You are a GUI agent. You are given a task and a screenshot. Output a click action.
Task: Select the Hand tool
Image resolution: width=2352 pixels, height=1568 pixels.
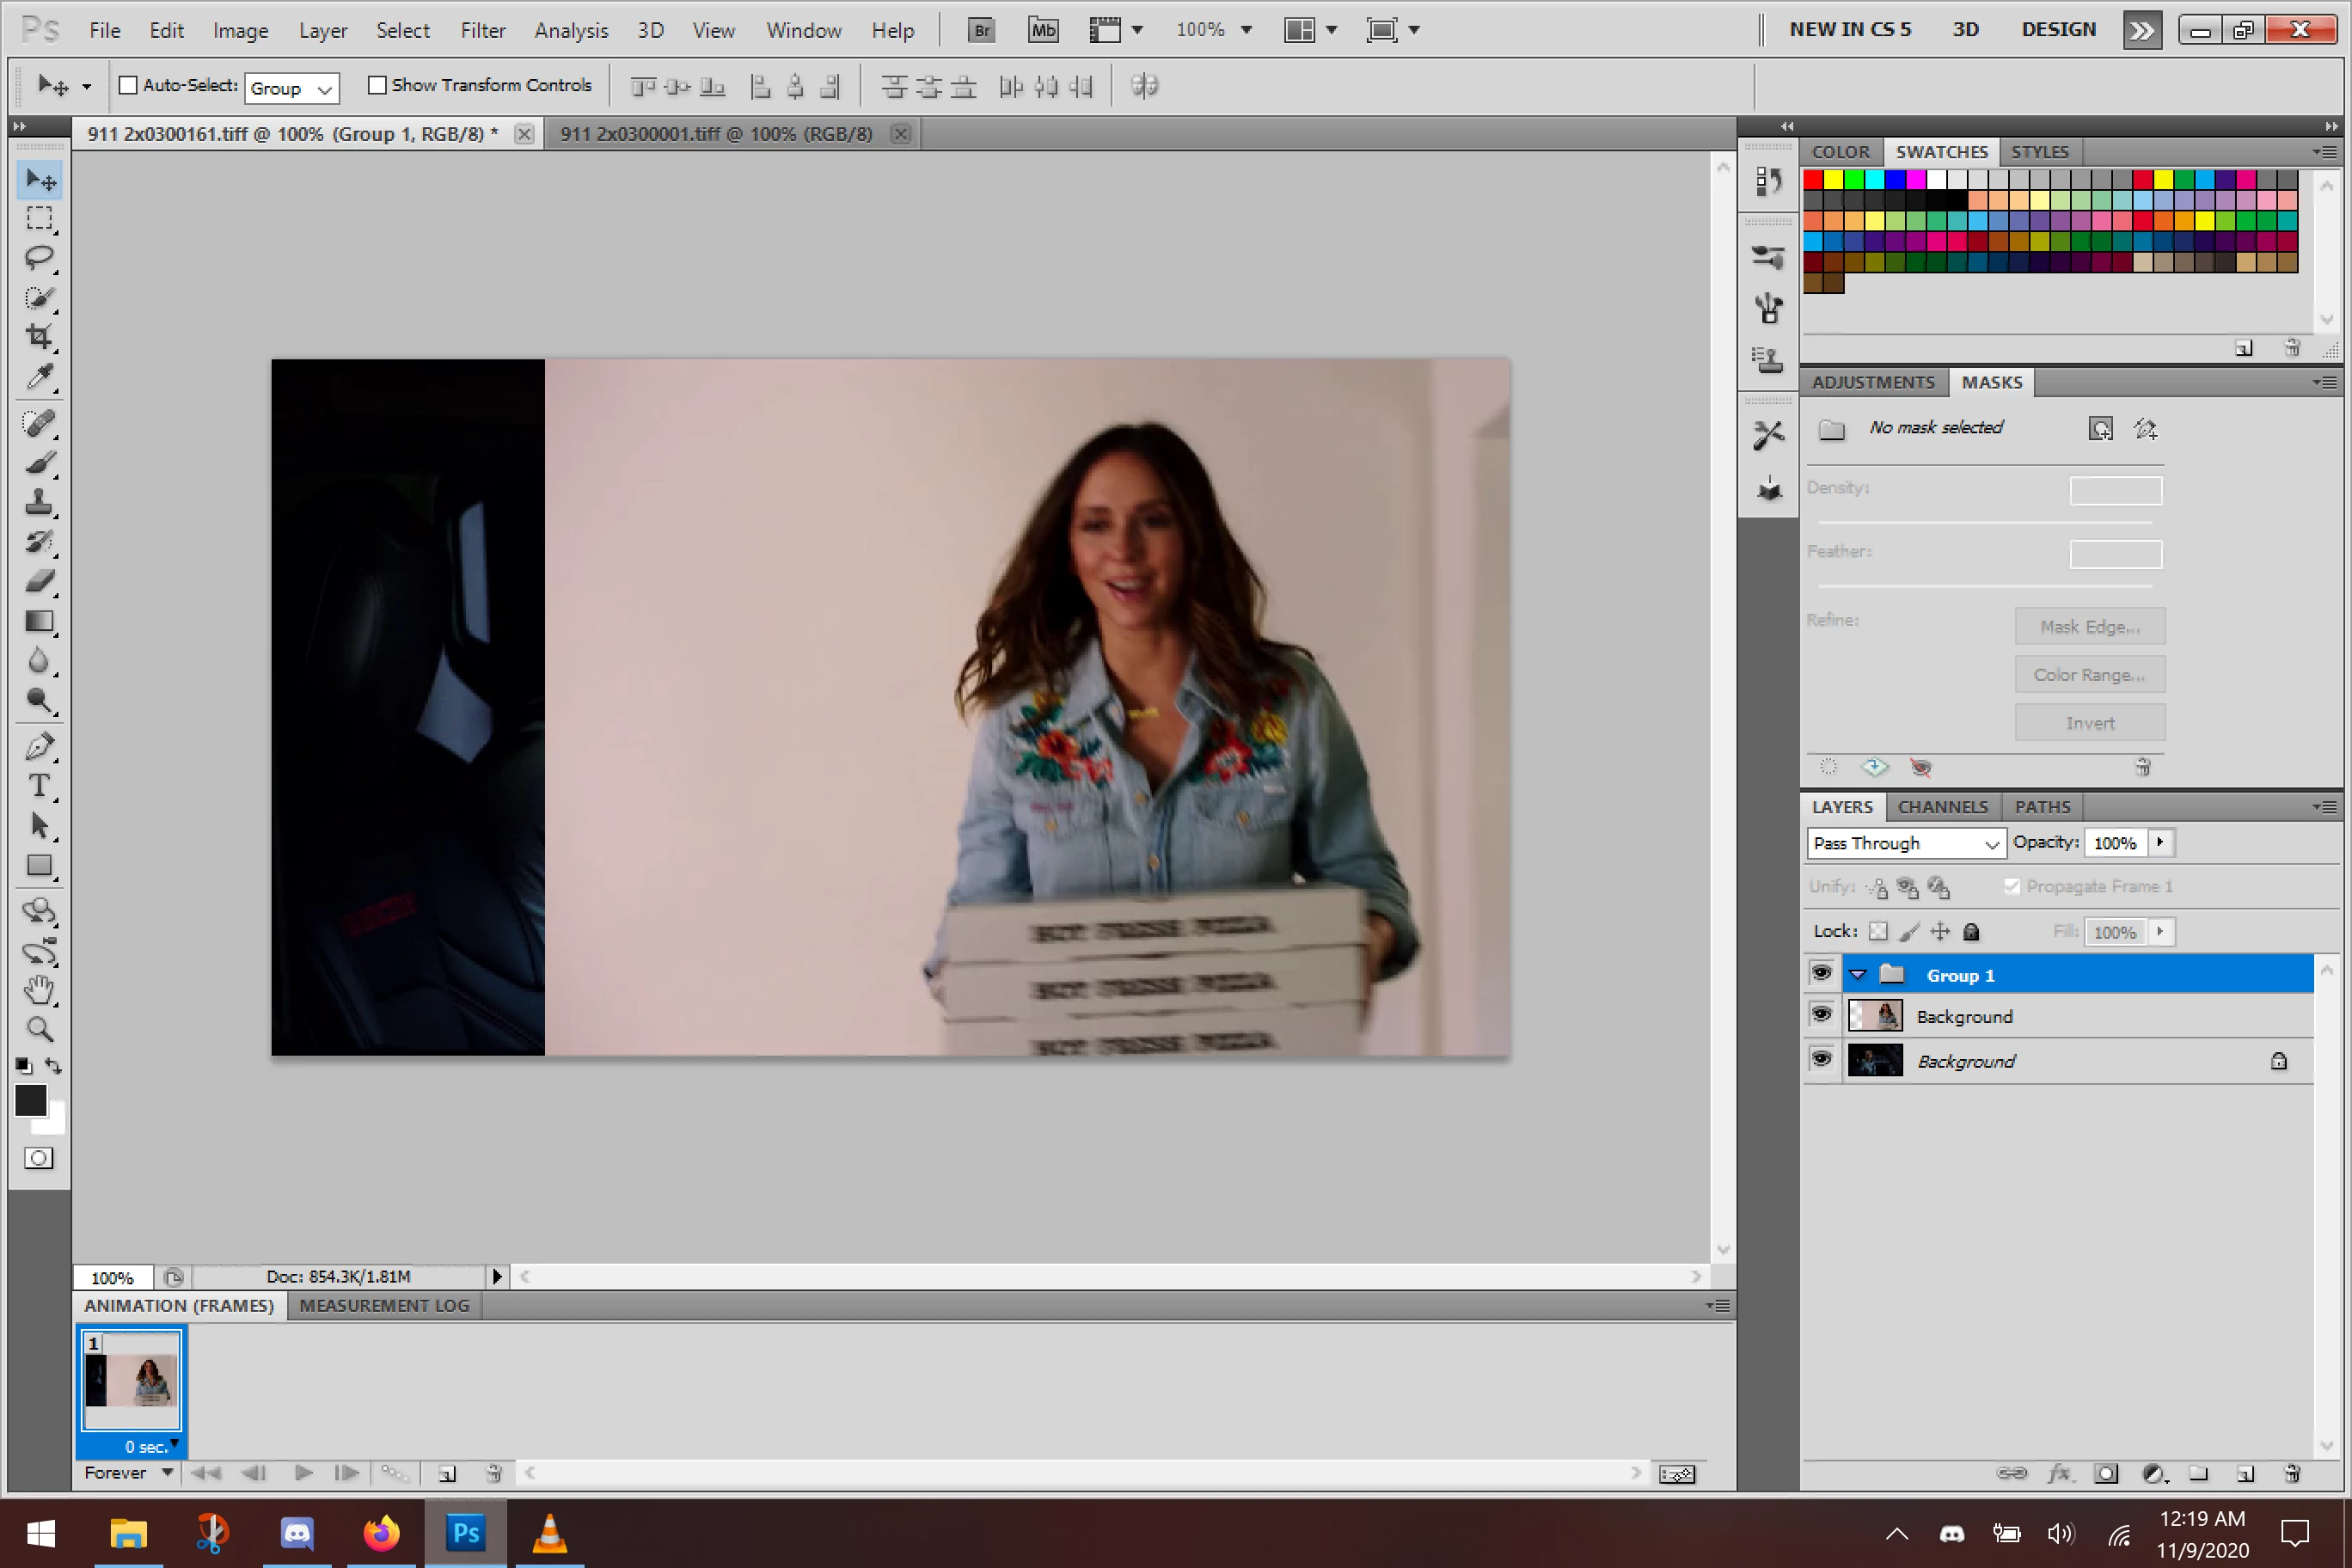pyautogui.click(x=39, y=990)
